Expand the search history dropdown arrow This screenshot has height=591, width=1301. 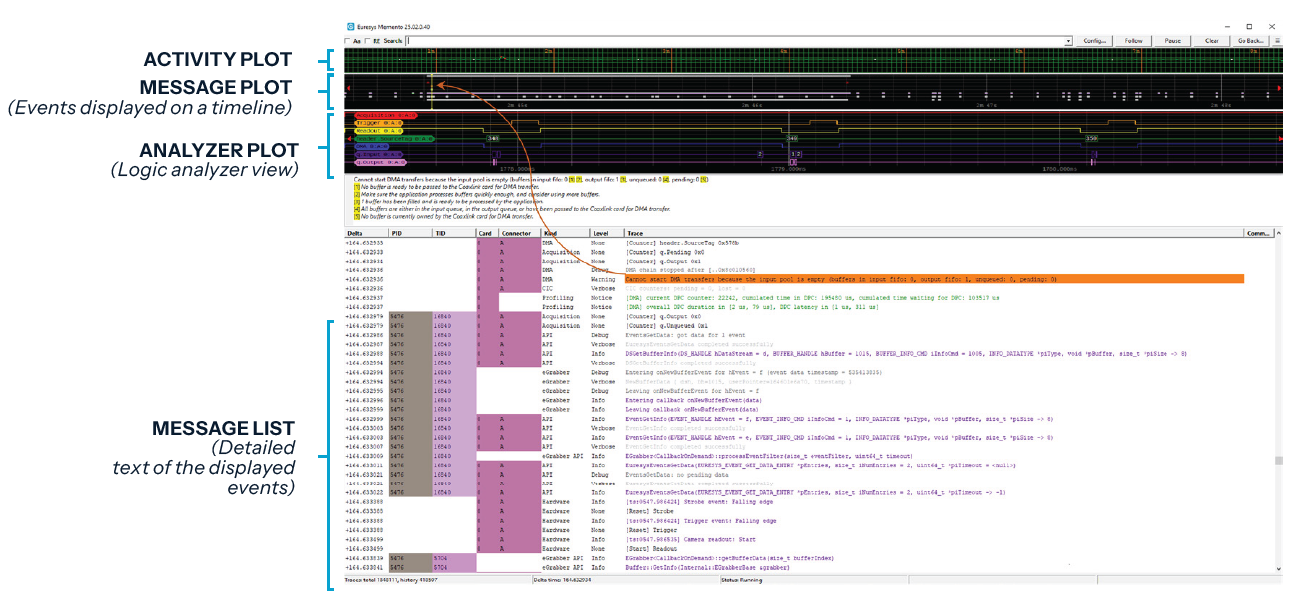pos(1069,41)
